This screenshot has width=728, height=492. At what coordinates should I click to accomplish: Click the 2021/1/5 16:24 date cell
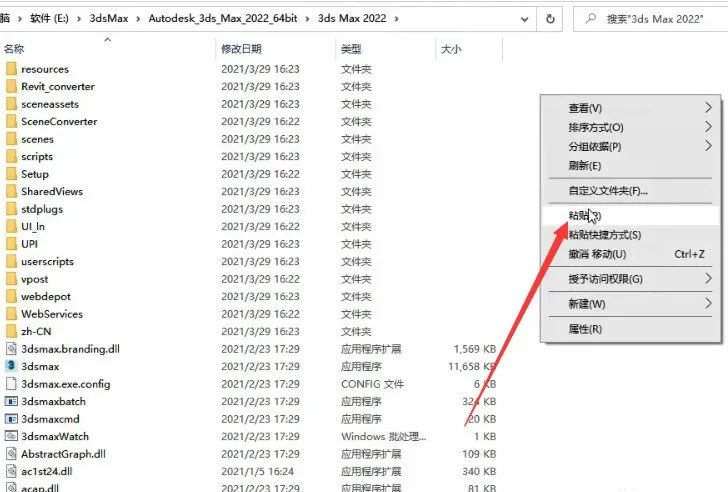pyautogui.click(x=258, y=472)
